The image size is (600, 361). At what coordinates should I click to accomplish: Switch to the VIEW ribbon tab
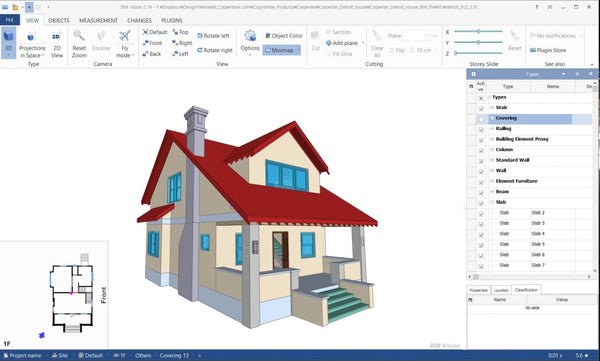(x=32, y=20)
